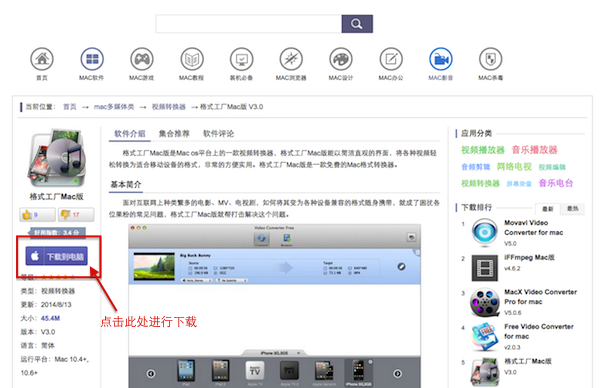Click the 下载到电脑 download button
Screen dimensions: 600x388
click(x=57, y=256)
